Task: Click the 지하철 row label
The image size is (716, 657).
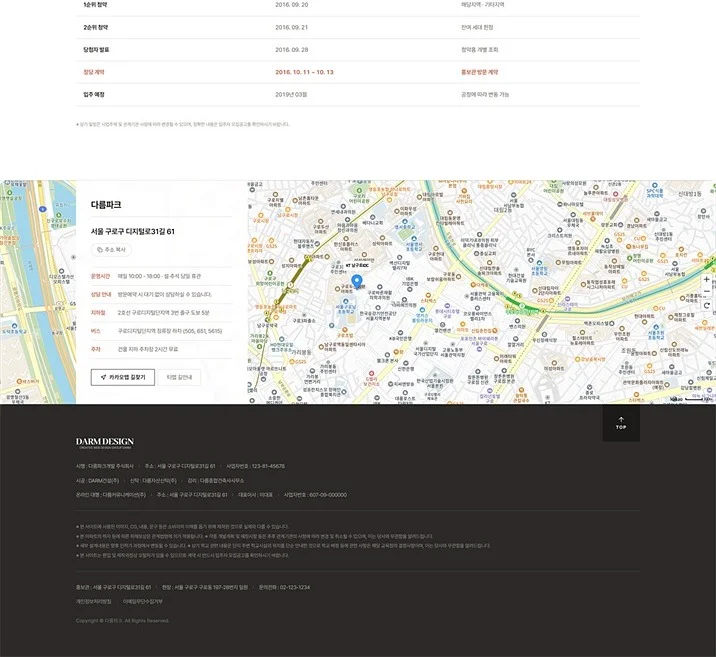Action: point(98,313)
